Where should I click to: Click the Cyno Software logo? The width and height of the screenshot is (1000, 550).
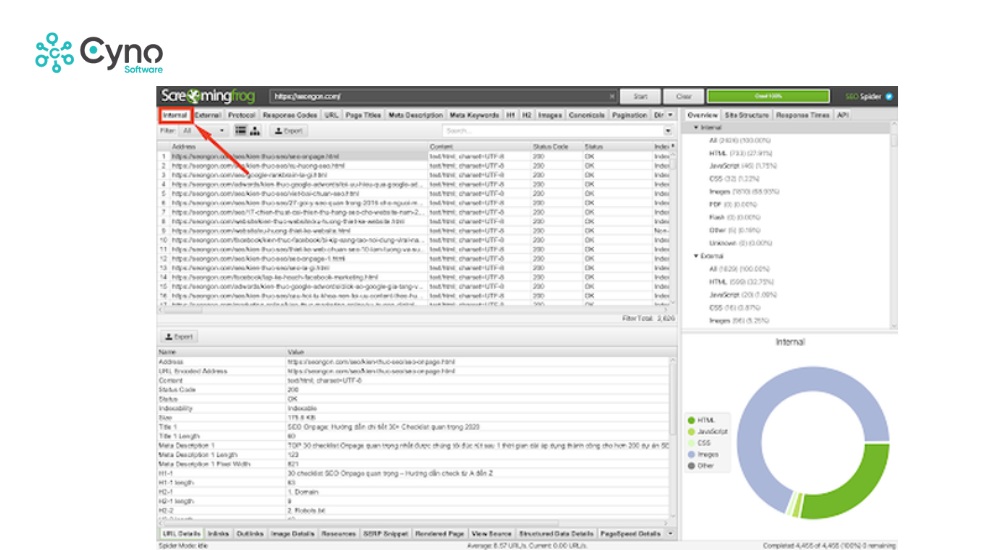click(98, 52)
